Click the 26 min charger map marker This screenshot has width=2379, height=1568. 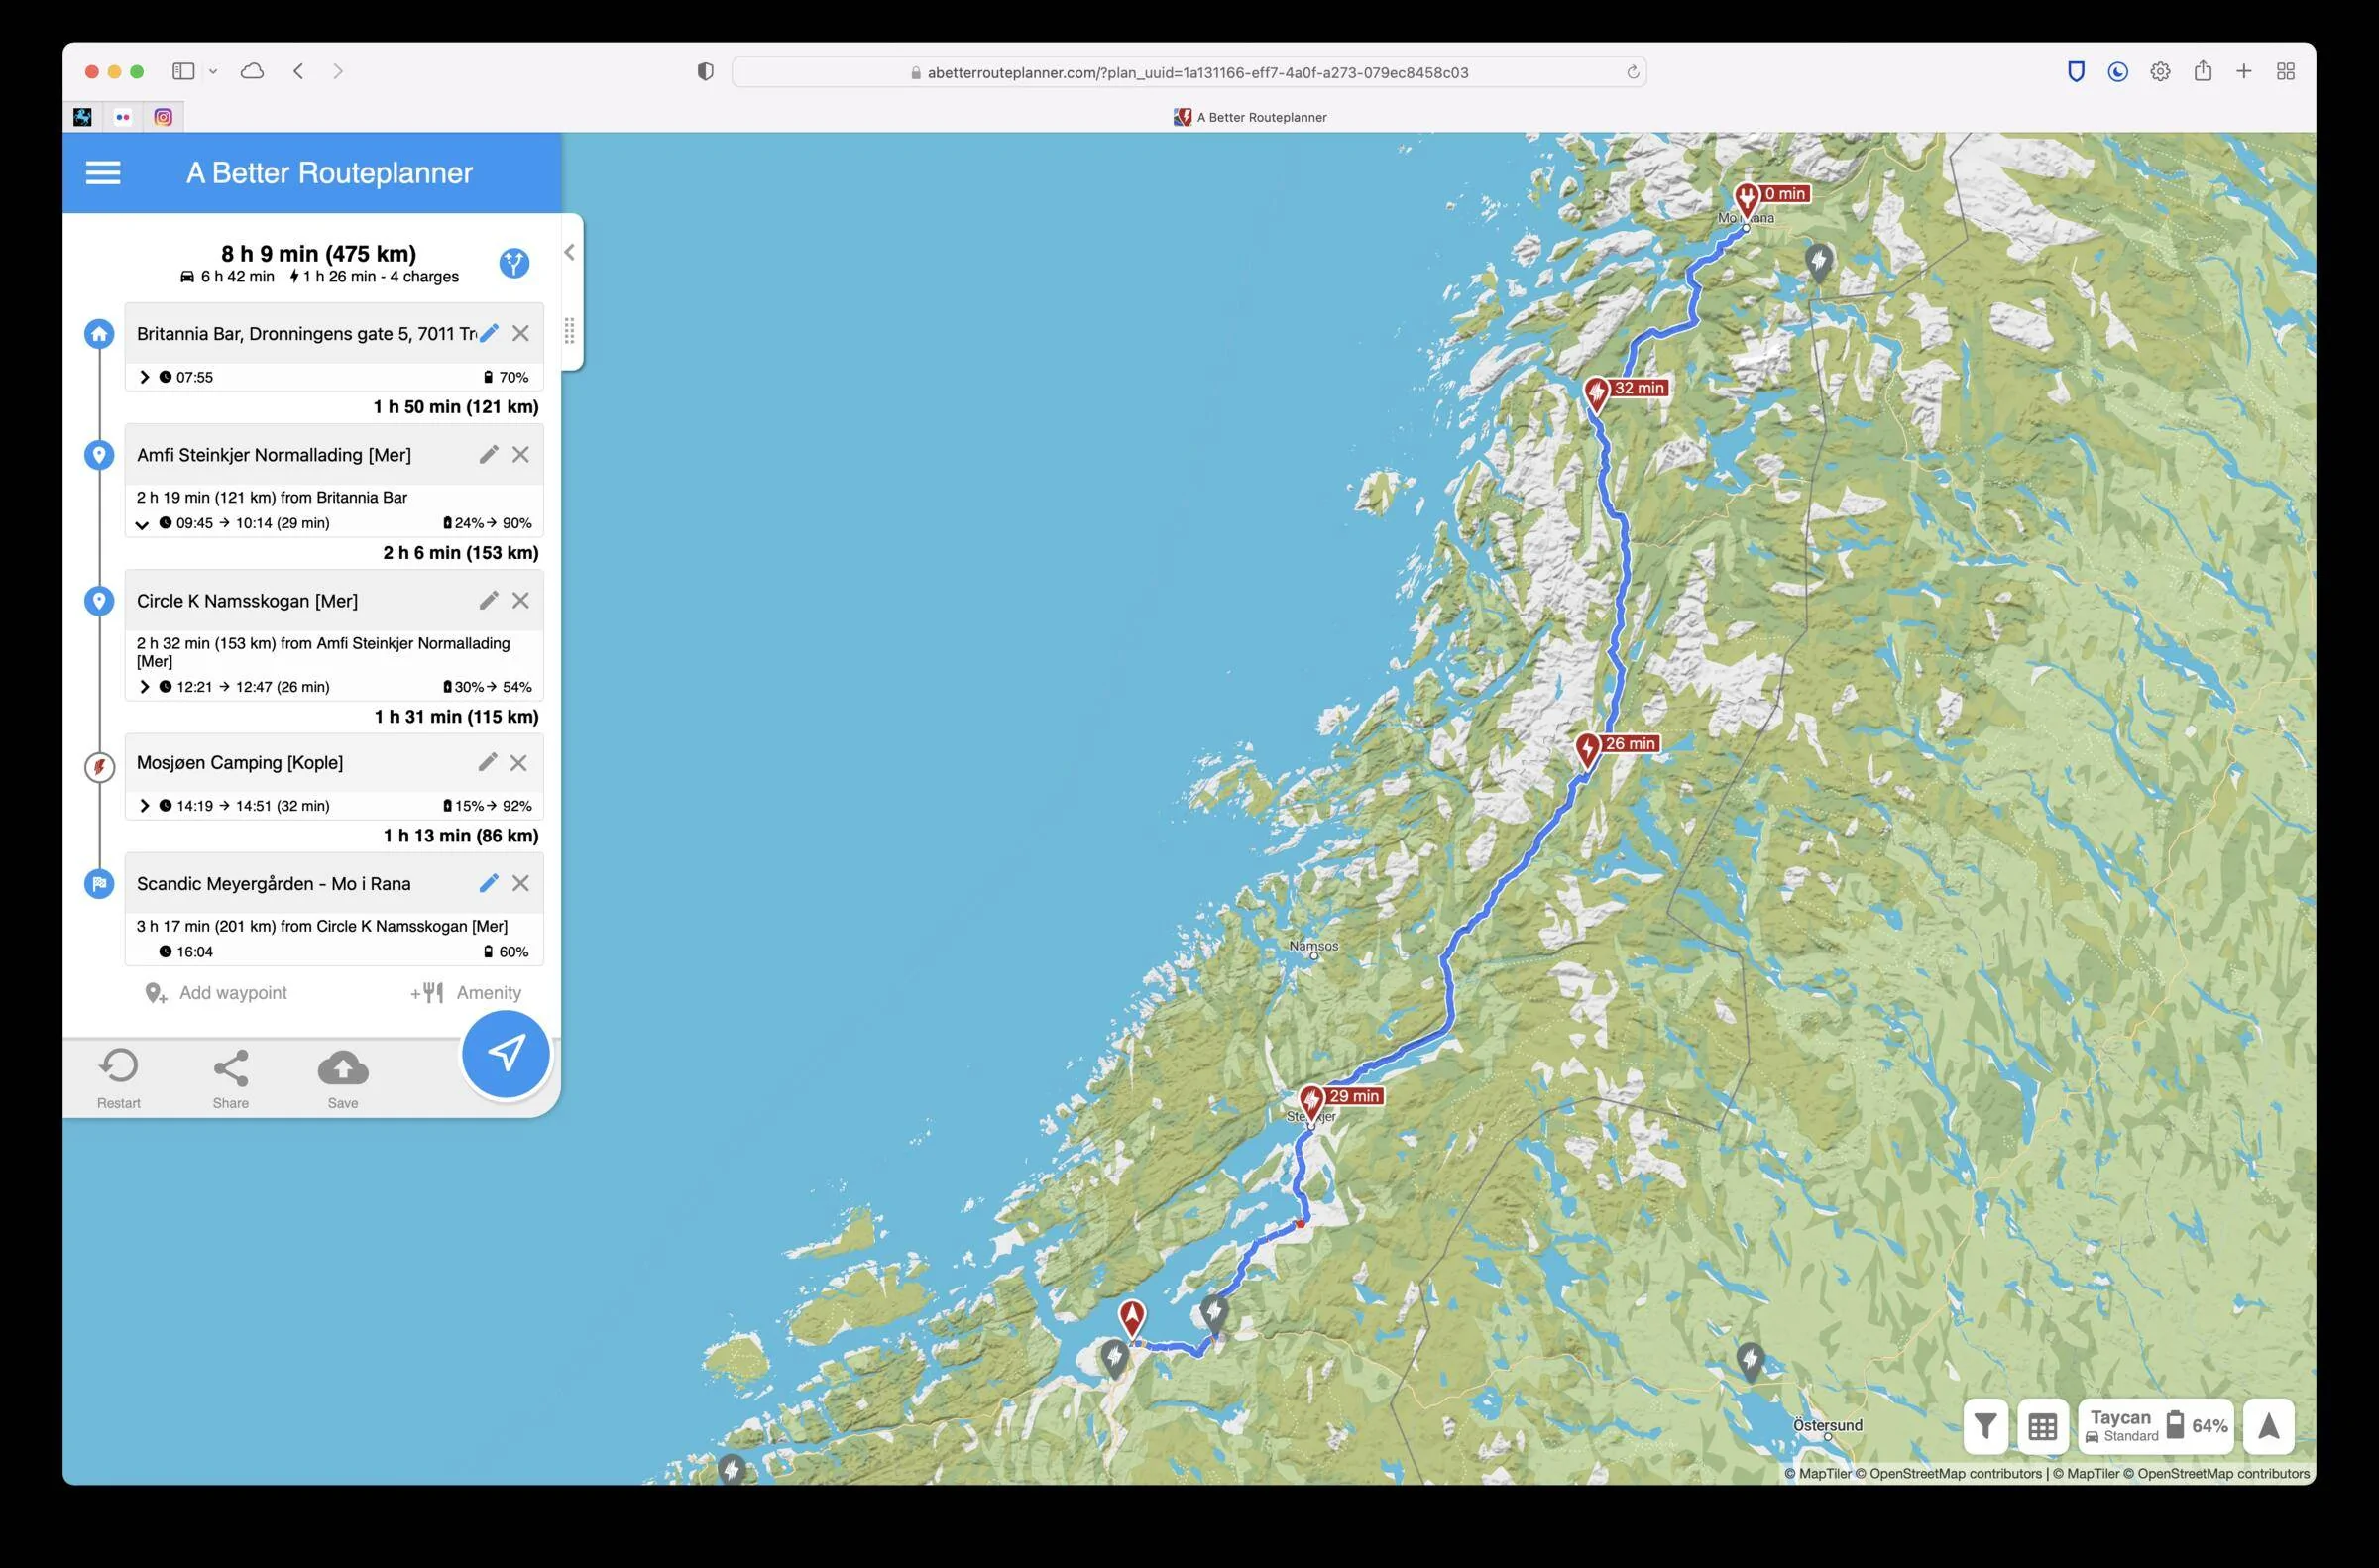tap(1588, 750)
